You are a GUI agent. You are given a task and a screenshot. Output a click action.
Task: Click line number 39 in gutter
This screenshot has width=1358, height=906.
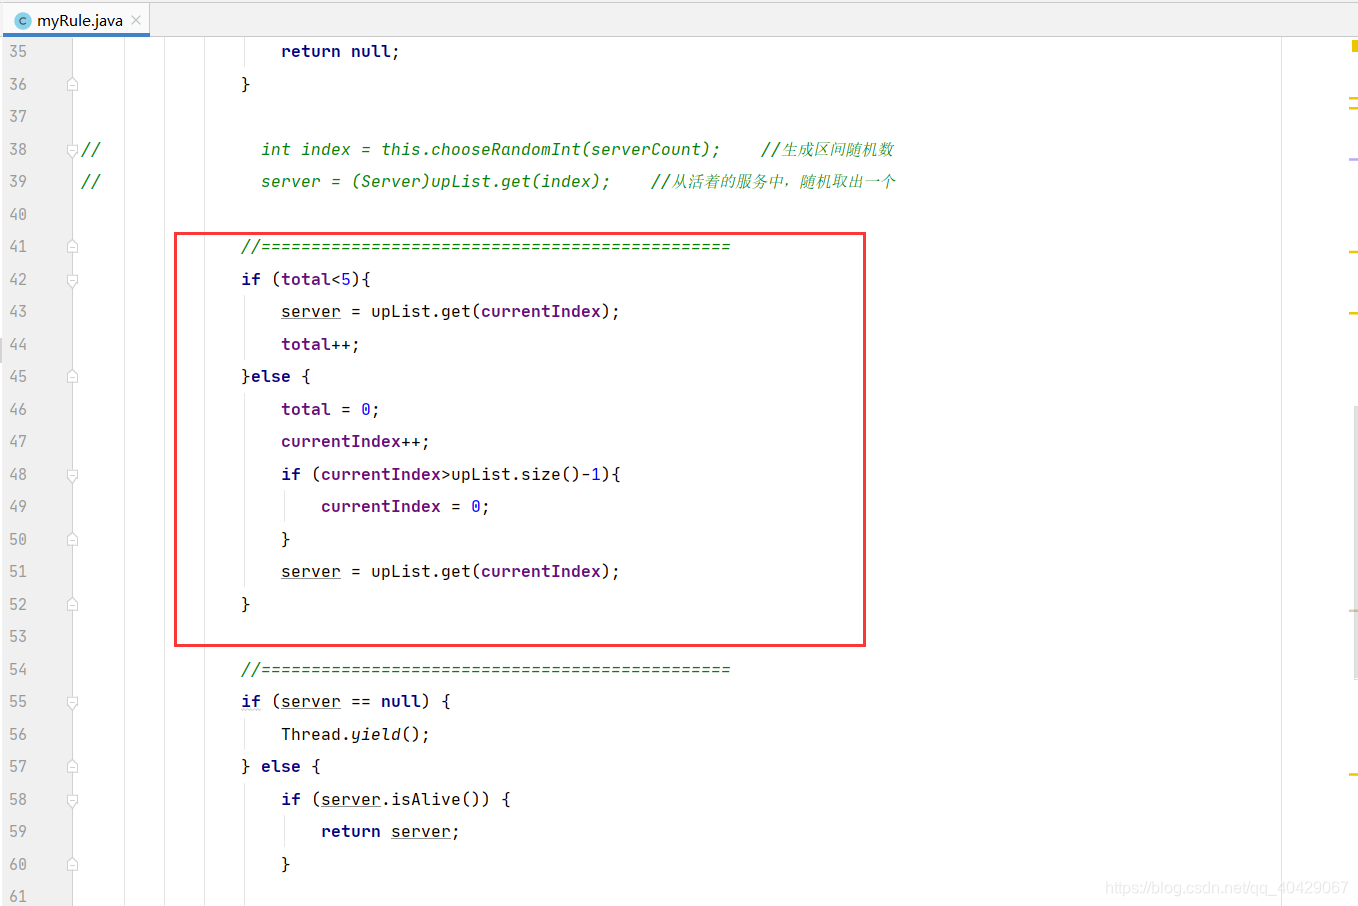point(18,182)
